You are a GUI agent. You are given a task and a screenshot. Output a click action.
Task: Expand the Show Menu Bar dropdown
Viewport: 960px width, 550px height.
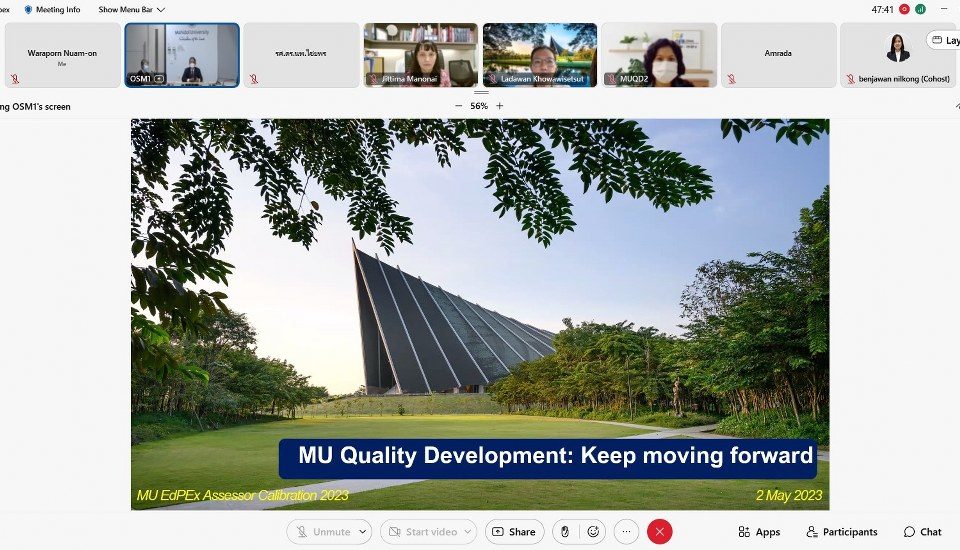(x=132, y=10)
